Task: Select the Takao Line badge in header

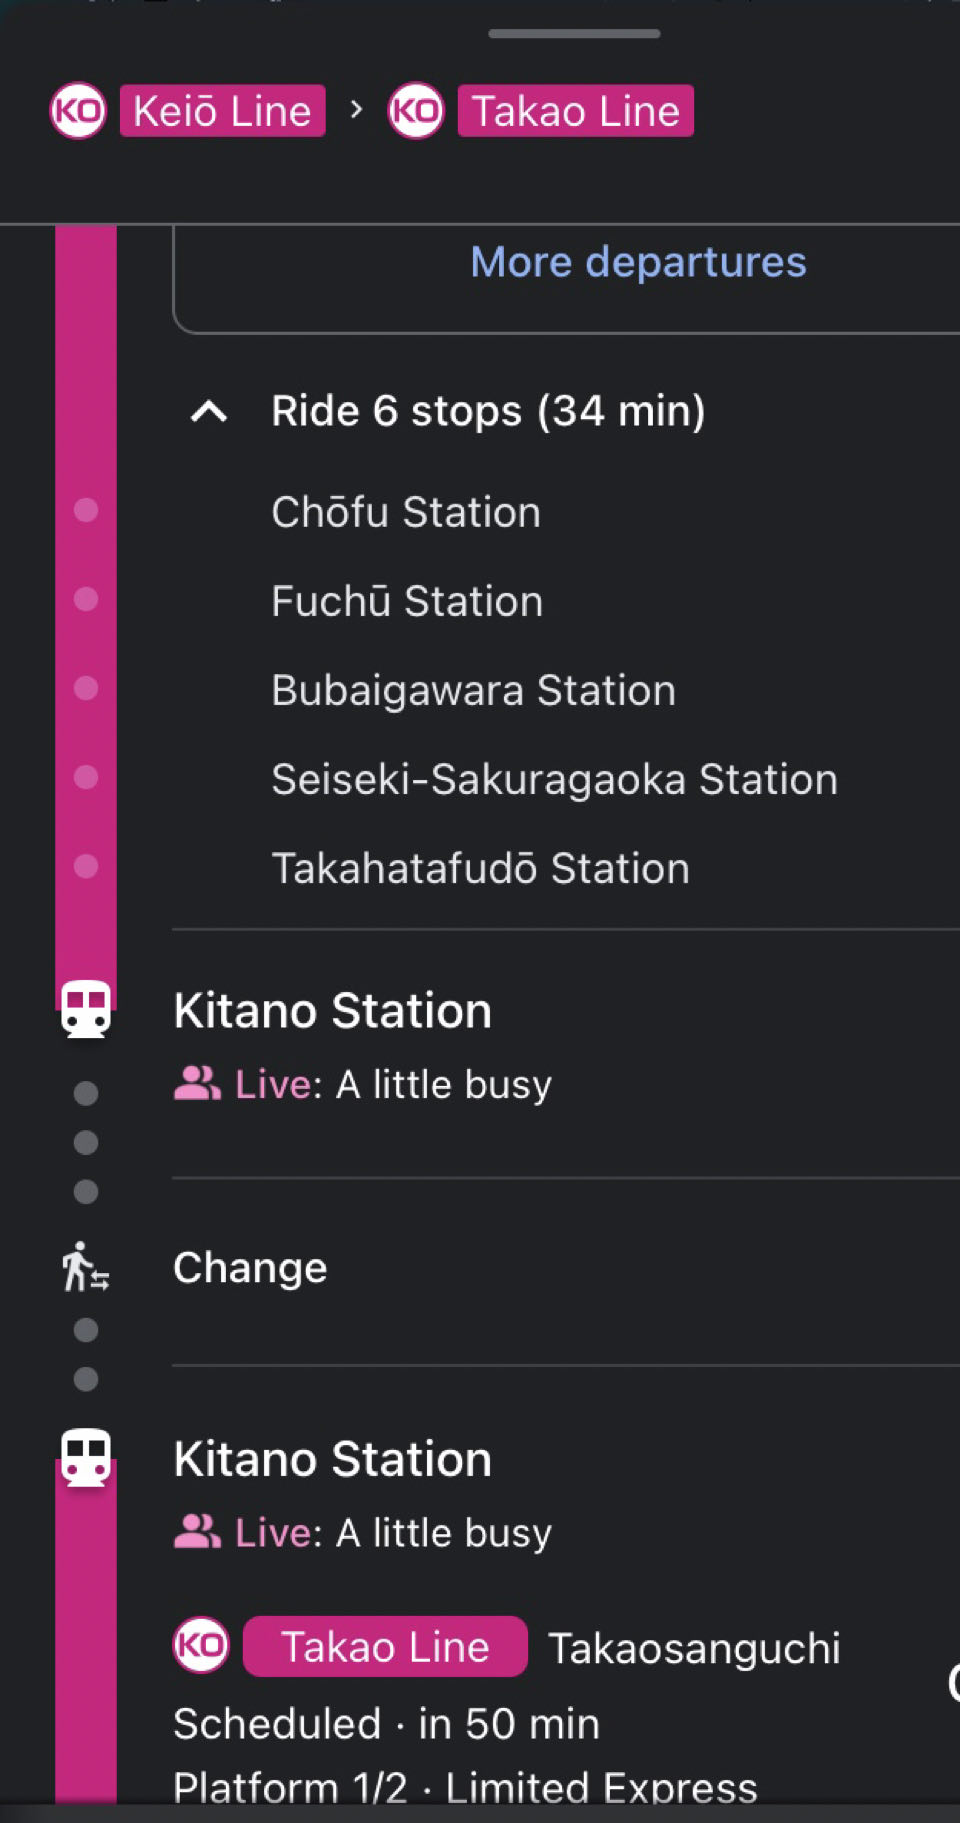Action: pyautogui.click(x=576, y=111)
